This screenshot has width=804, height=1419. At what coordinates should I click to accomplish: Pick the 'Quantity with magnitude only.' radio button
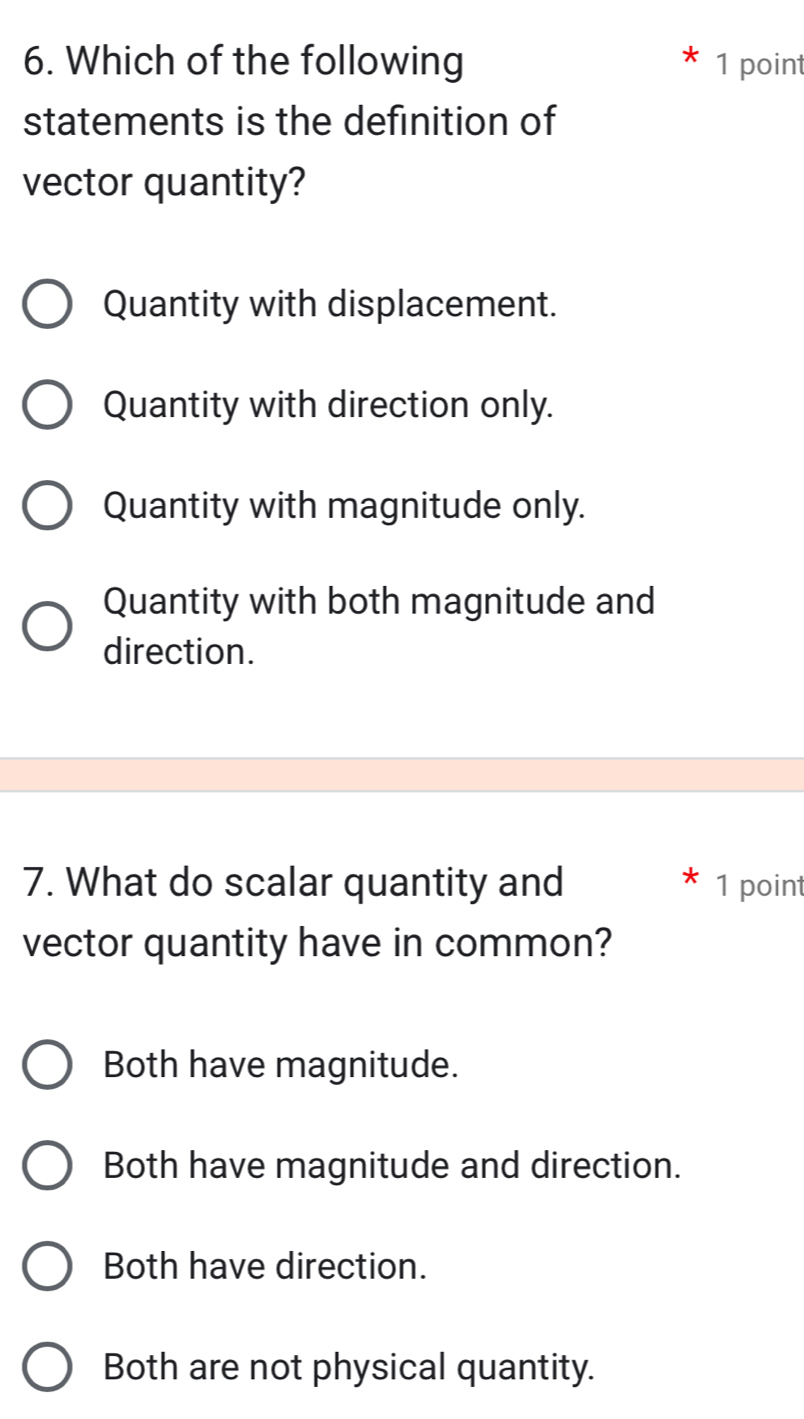47,508
